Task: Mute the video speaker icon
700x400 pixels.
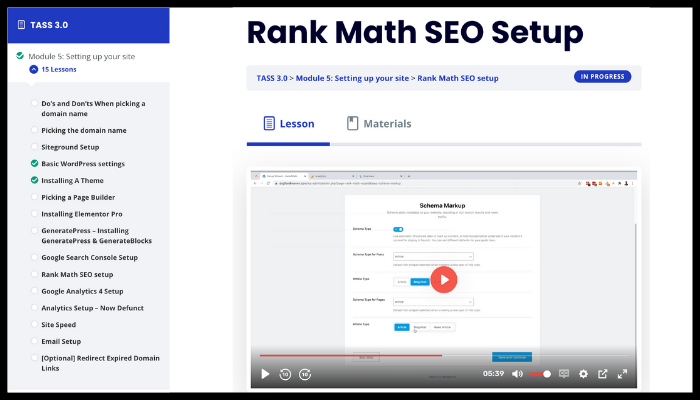Action: pos(517,374)
